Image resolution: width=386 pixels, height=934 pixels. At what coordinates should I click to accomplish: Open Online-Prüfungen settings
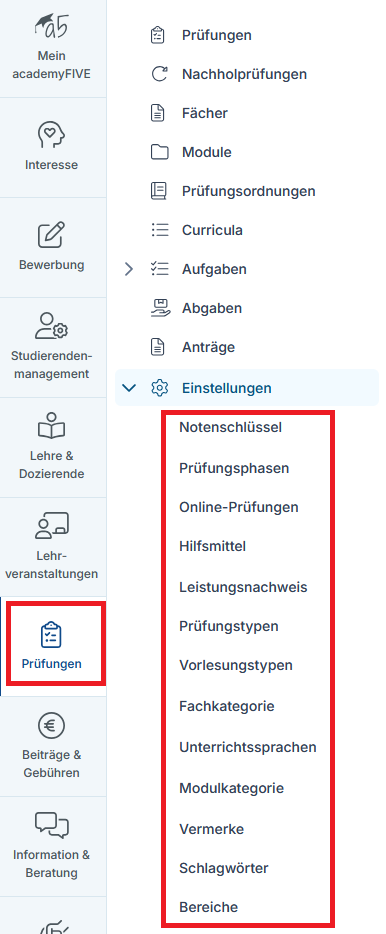click(239, 507)
